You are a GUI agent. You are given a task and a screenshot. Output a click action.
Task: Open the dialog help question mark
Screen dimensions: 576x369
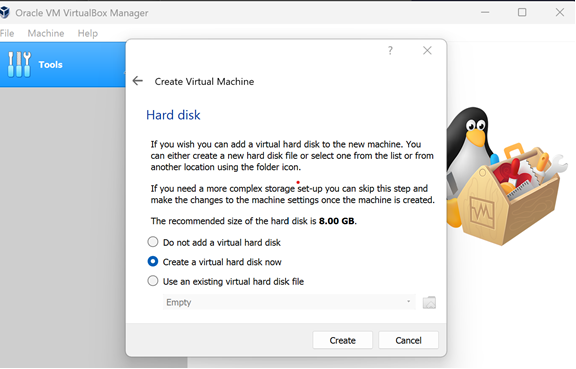(390, 50)
